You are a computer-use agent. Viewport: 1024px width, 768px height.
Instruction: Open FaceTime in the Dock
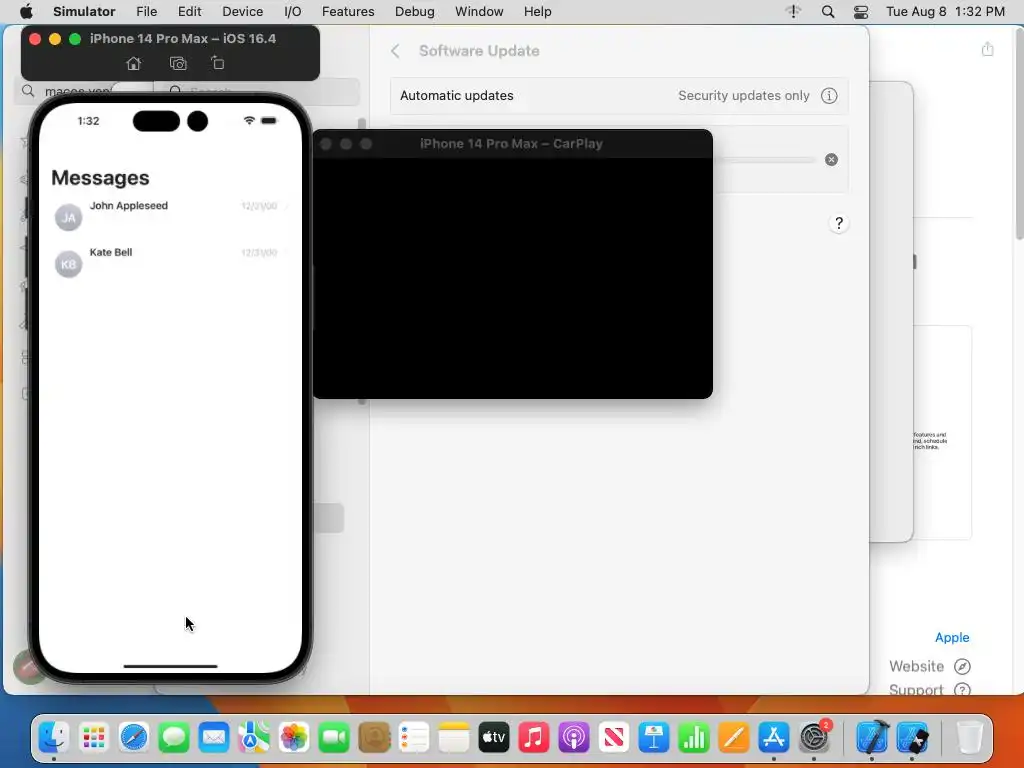[334, 738]
